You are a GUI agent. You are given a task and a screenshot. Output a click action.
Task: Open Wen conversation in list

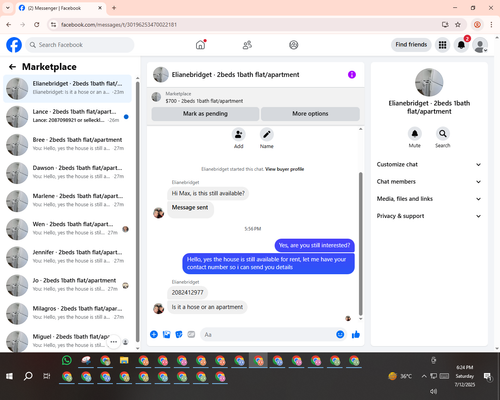pyautogui.click(x=67, y=229)
